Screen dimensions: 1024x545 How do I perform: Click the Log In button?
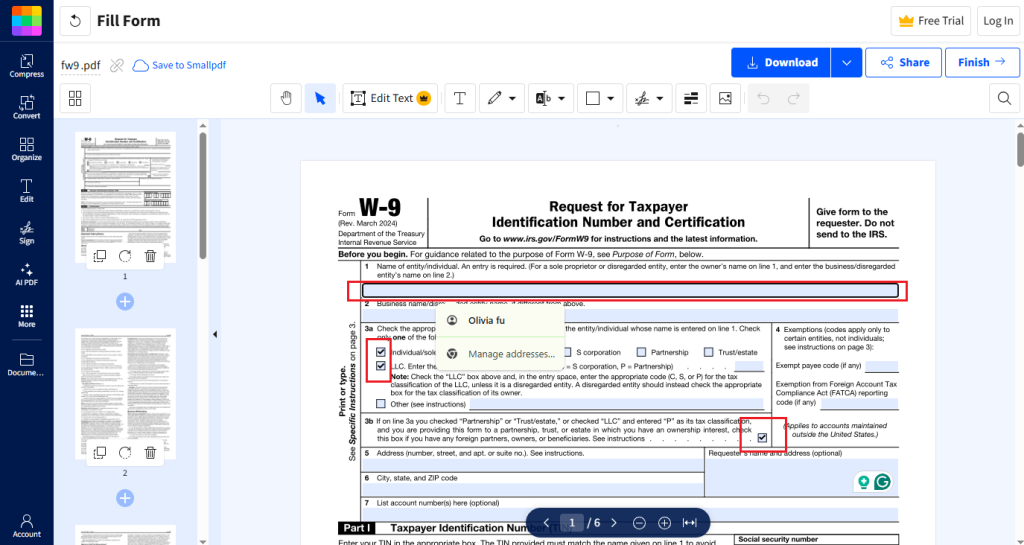click(998, 21)
